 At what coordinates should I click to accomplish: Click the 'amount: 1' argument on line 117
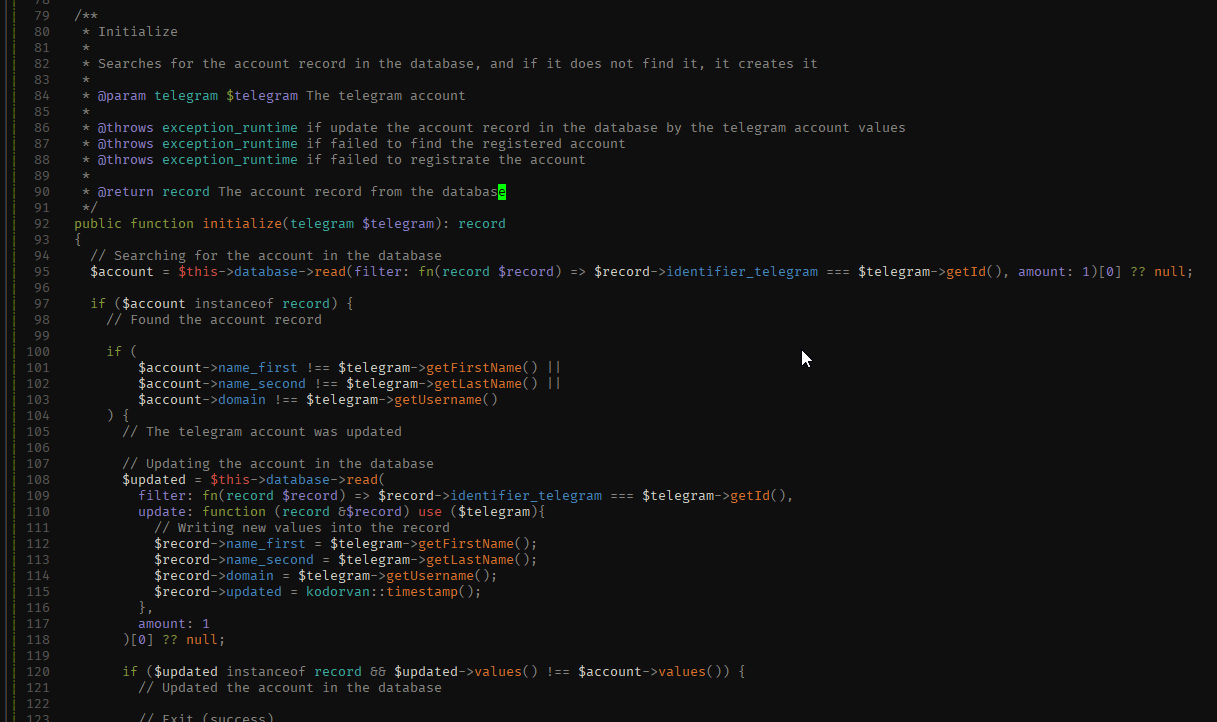pos(173,624)
